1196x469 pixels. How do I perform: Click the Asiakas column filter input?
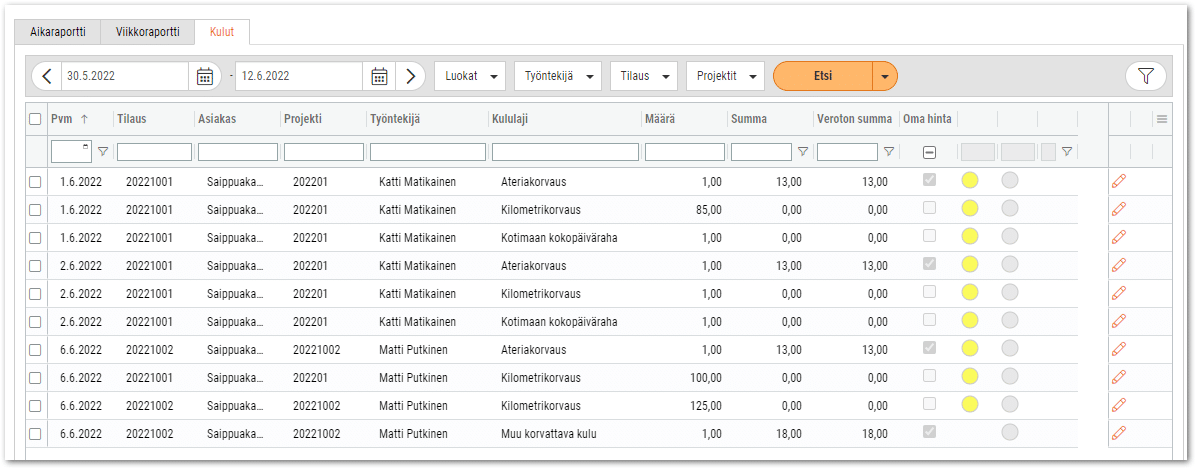237,152
